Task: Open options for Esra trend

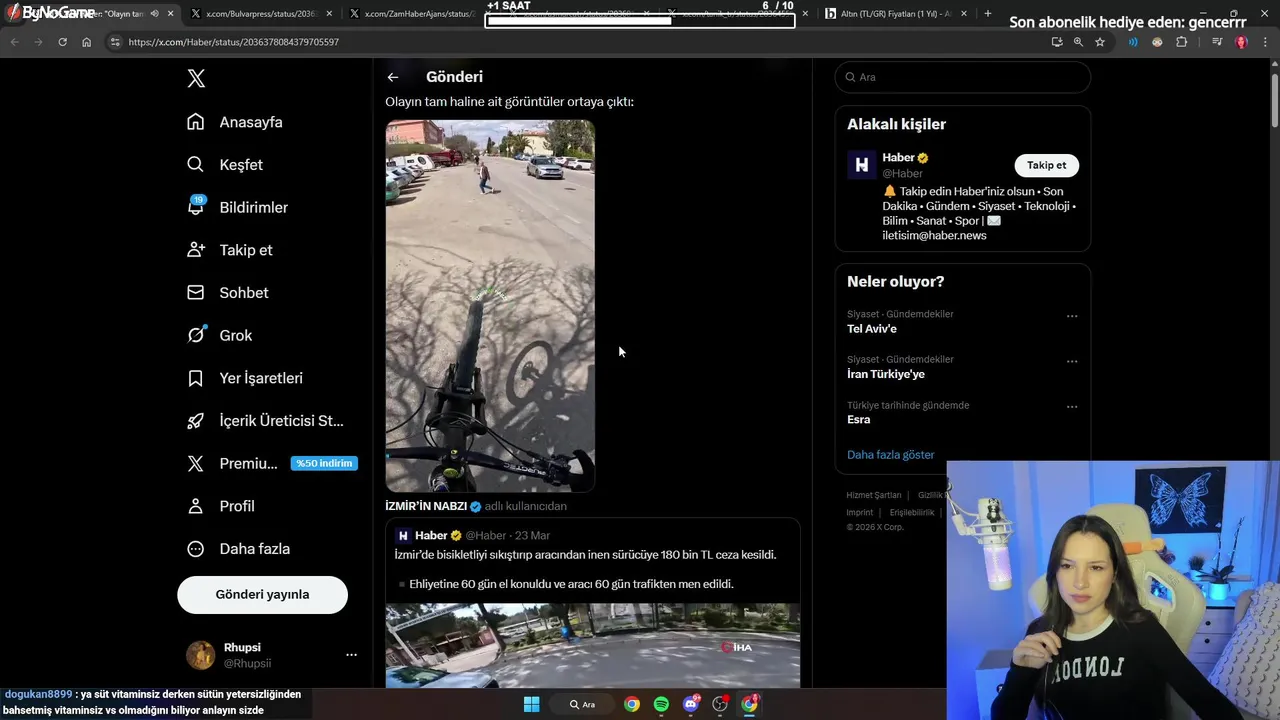Action: coord(1072,407)
